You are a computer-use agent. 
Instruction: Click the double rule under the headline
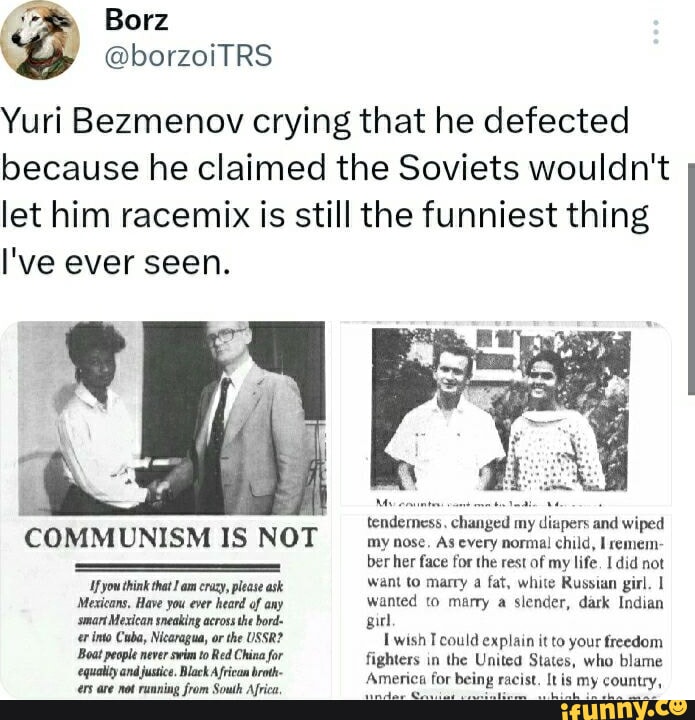tap(177, 567)
